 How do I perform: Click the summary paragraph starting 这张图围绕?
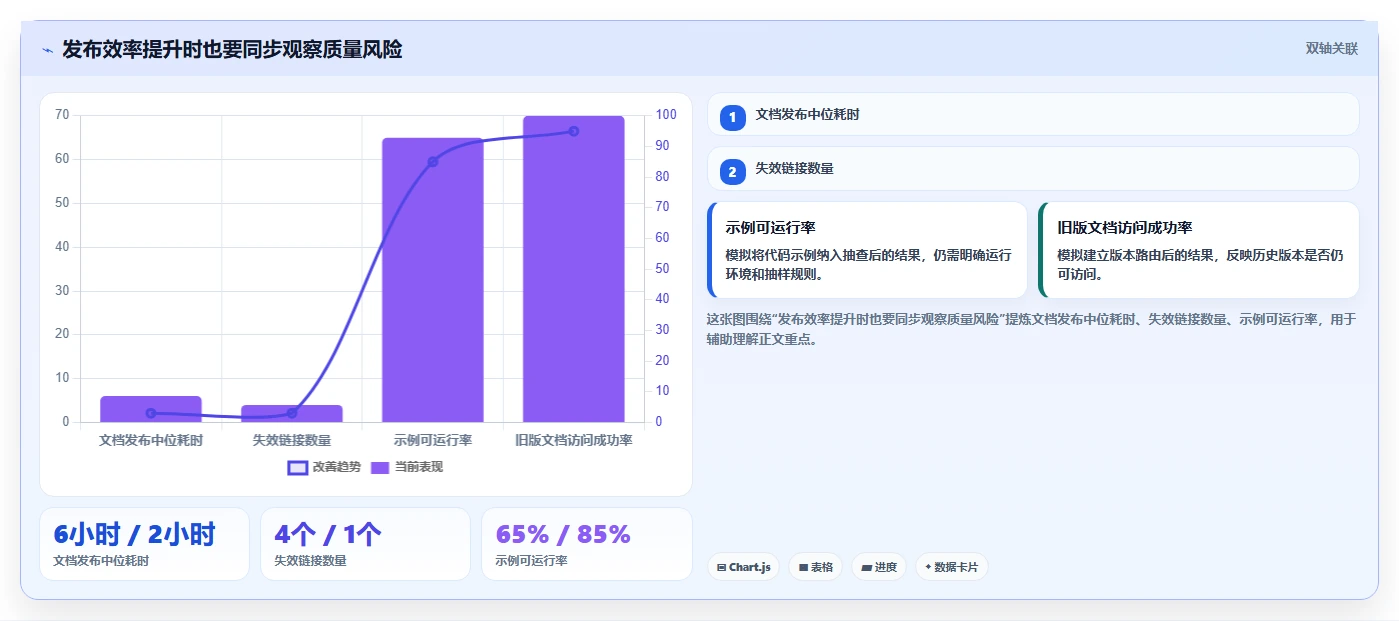coord(1031,329)
